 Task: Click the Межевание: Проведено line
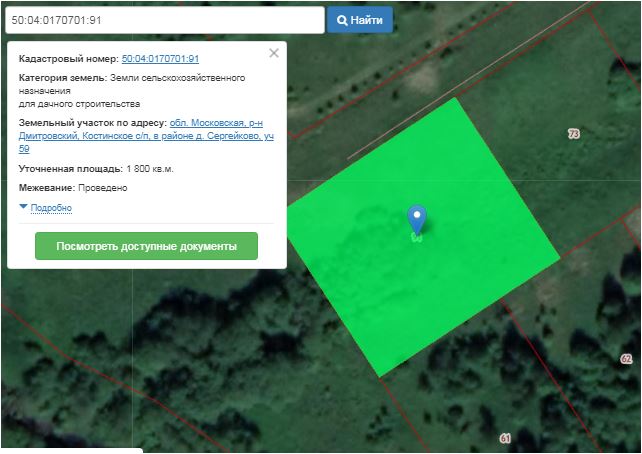[73, 188]
